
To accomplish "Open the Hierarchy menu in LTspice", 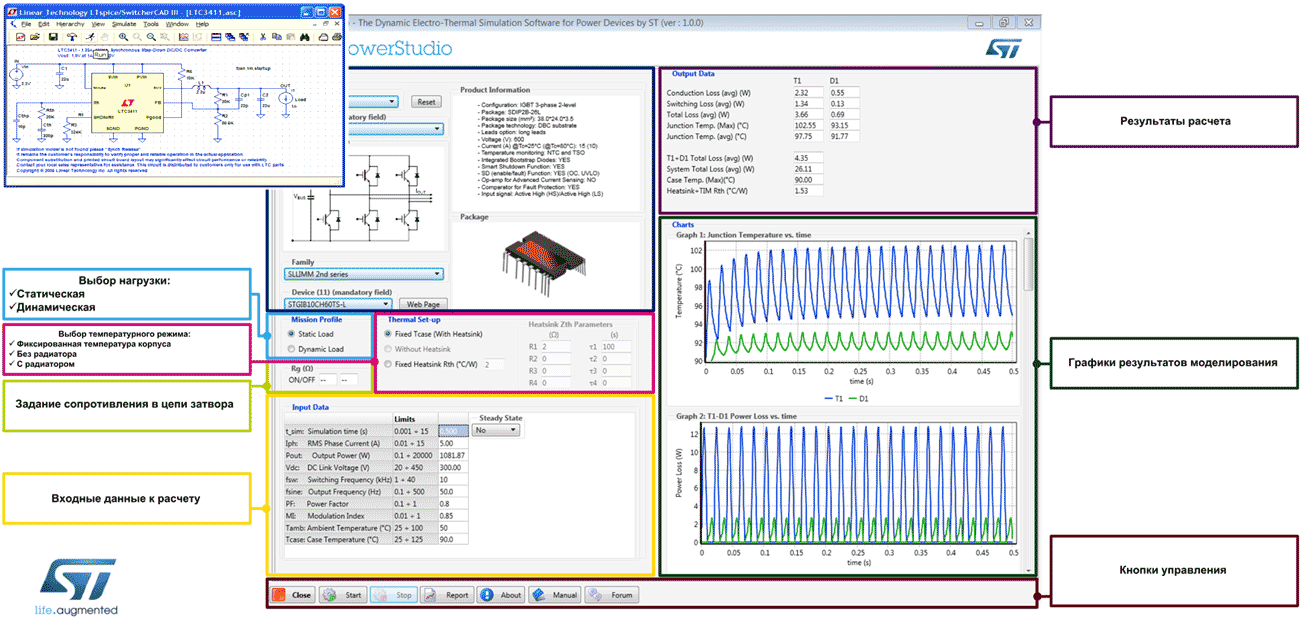I will (70, 24).
